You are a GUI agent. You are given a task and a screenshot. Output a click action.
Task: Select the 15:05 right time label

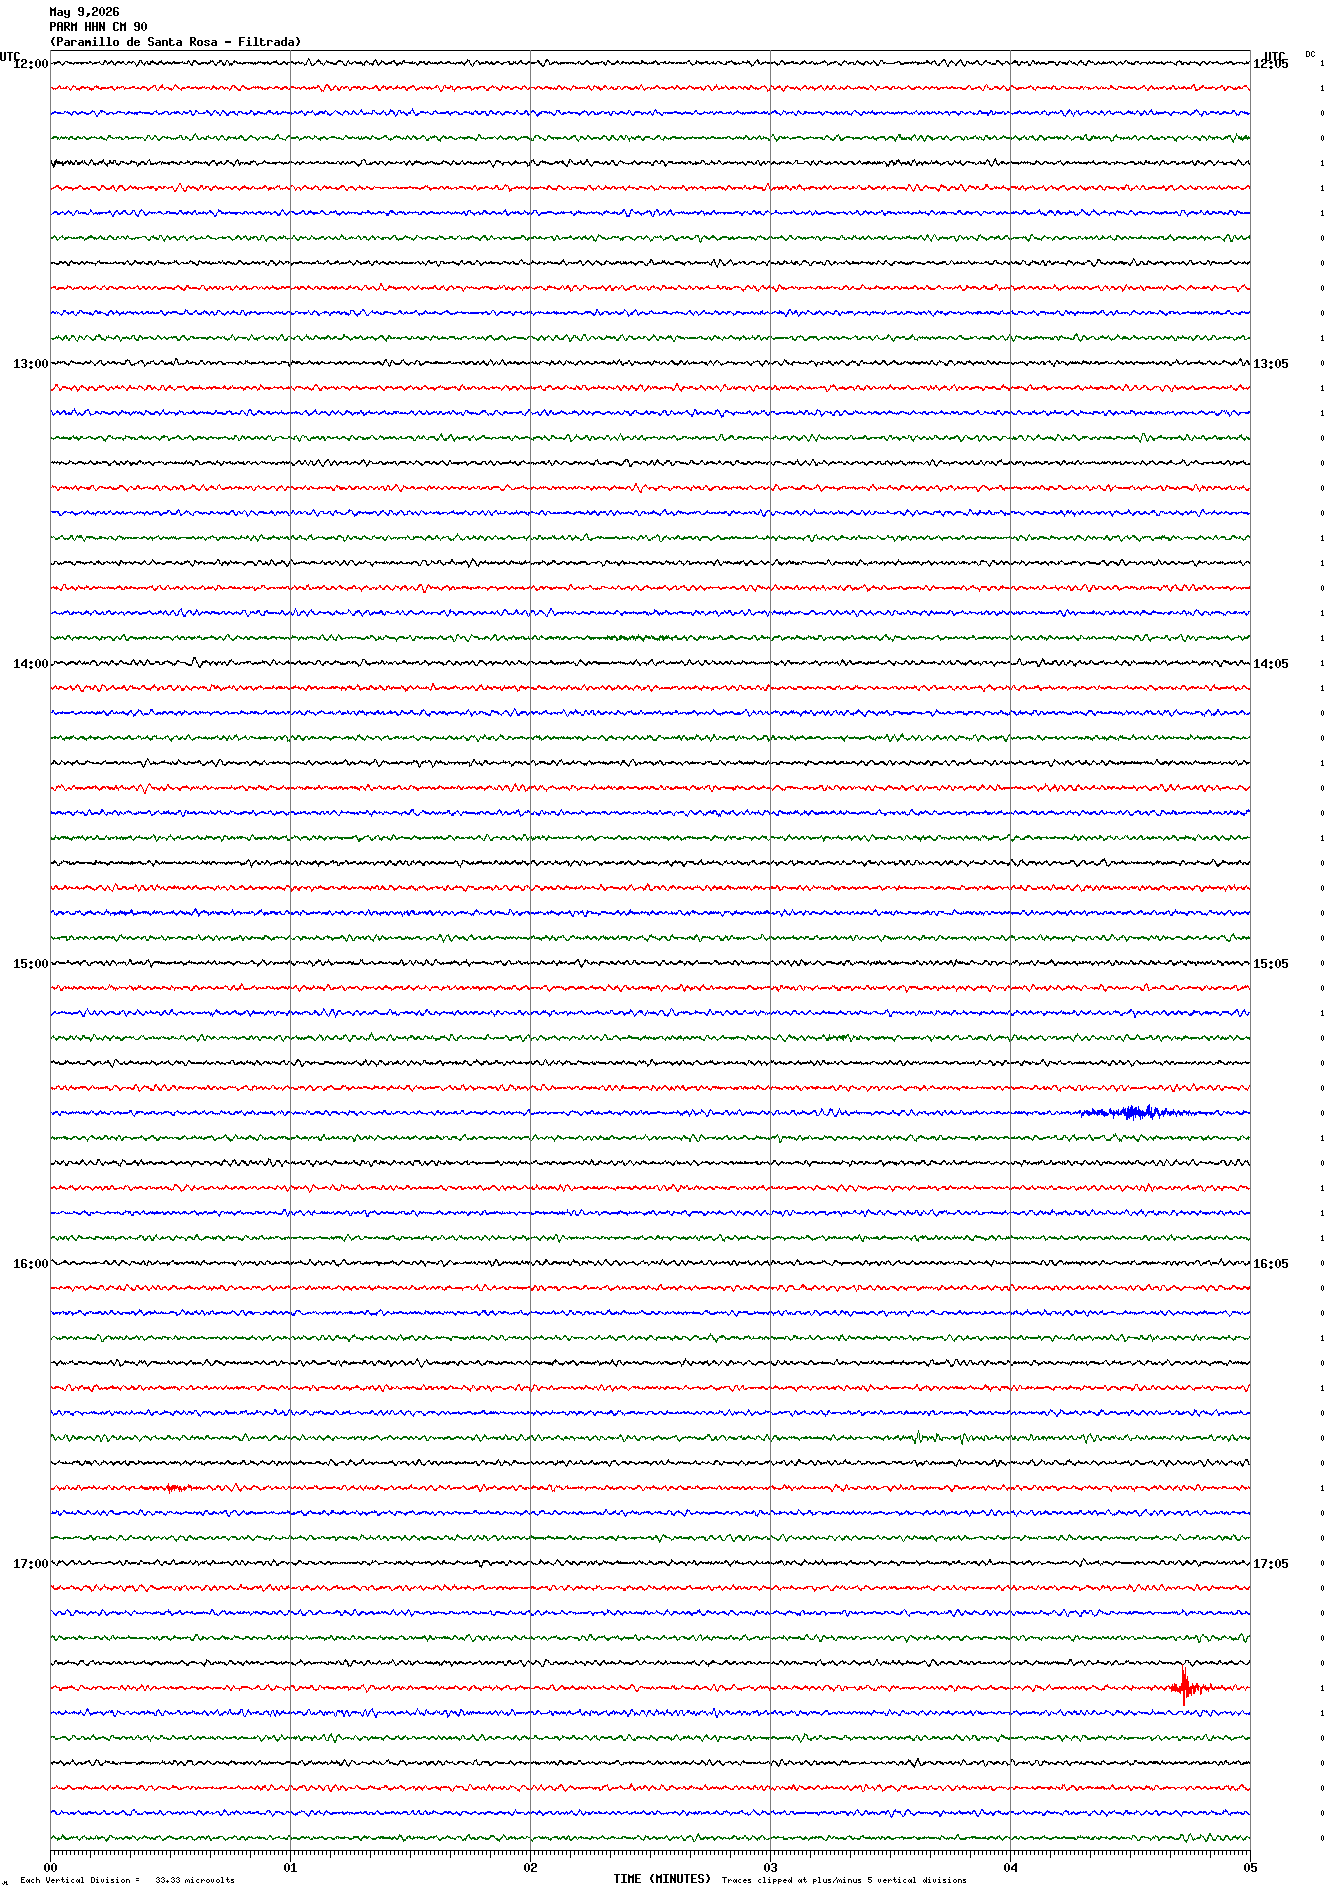(1271, 964)
